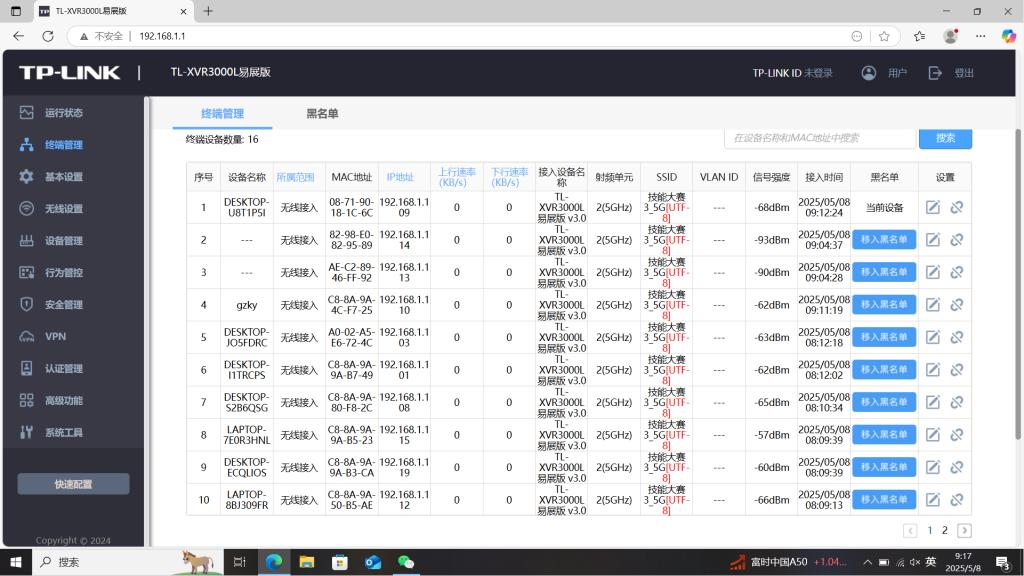
Task: Click the page scrollbar on right edge
Action: point(1017,284)
